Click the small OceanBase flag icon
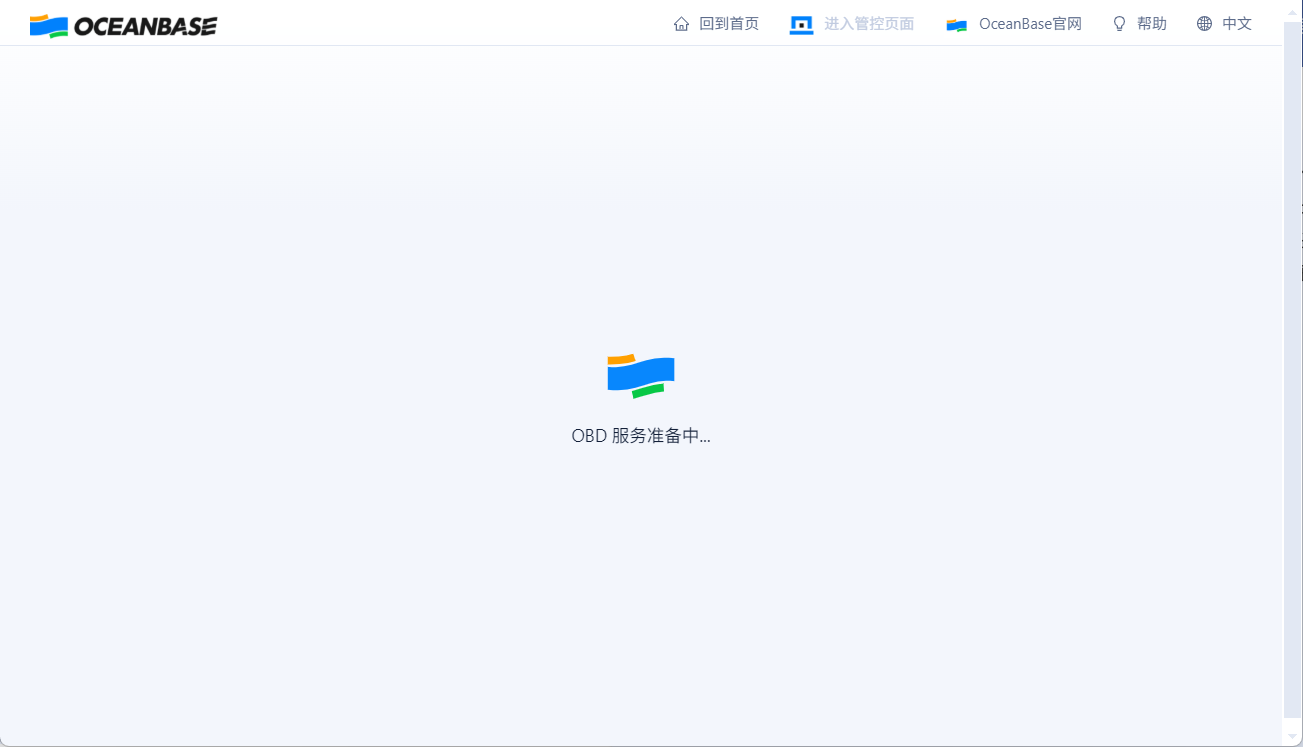The image size is (1303, 747). tap(957, 25)
